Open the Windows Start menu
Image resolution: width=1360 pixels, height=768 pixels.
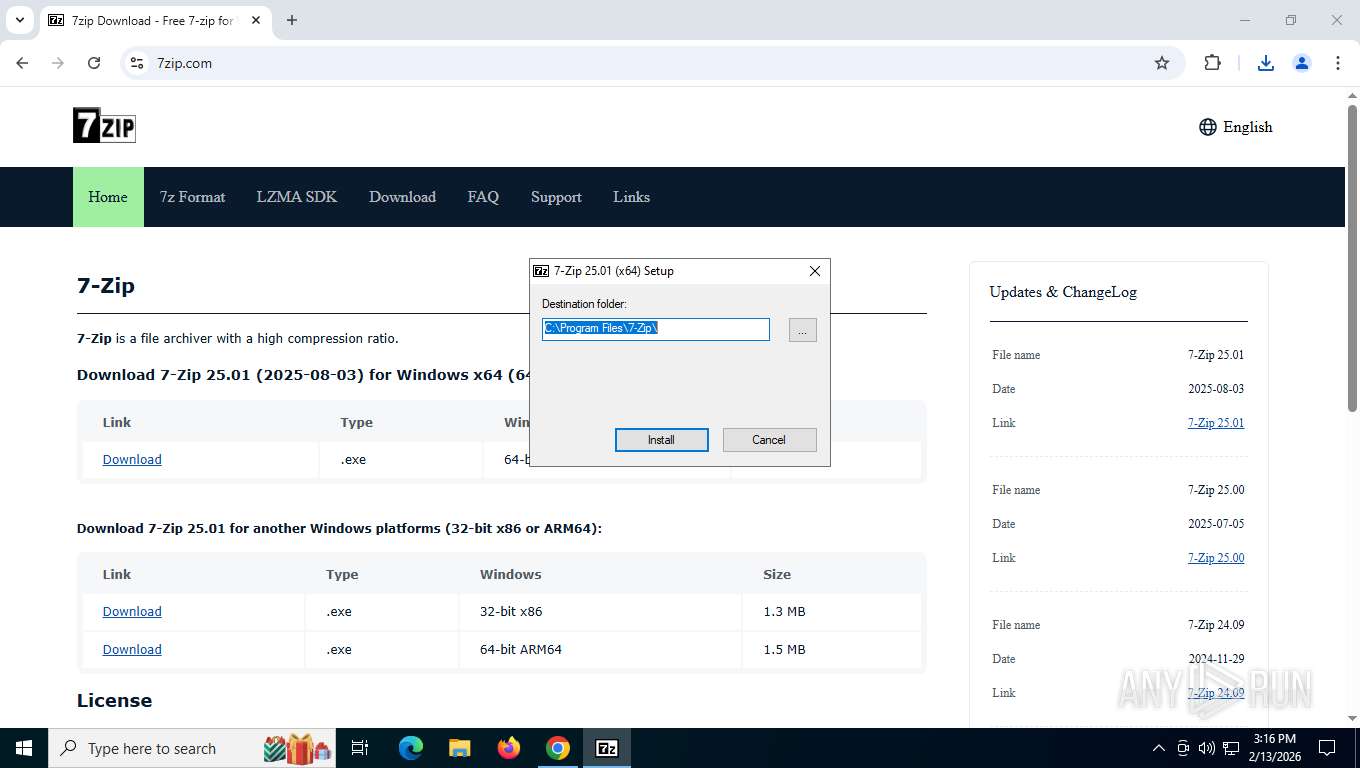[x=24, y=748]
